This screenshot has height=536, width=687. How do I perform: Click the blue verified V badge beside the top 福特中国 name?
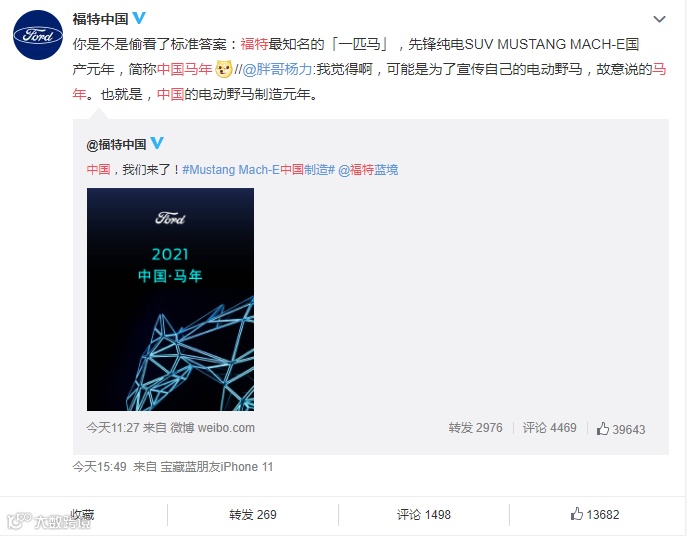(139, 18)
